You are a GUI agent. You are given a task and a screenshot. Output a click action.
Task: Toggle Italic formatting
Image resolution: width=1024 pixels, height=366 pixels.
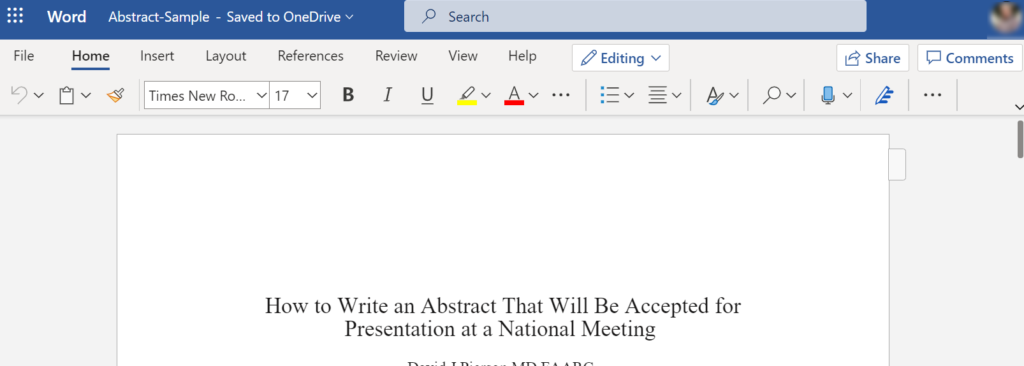coord(387,95)
